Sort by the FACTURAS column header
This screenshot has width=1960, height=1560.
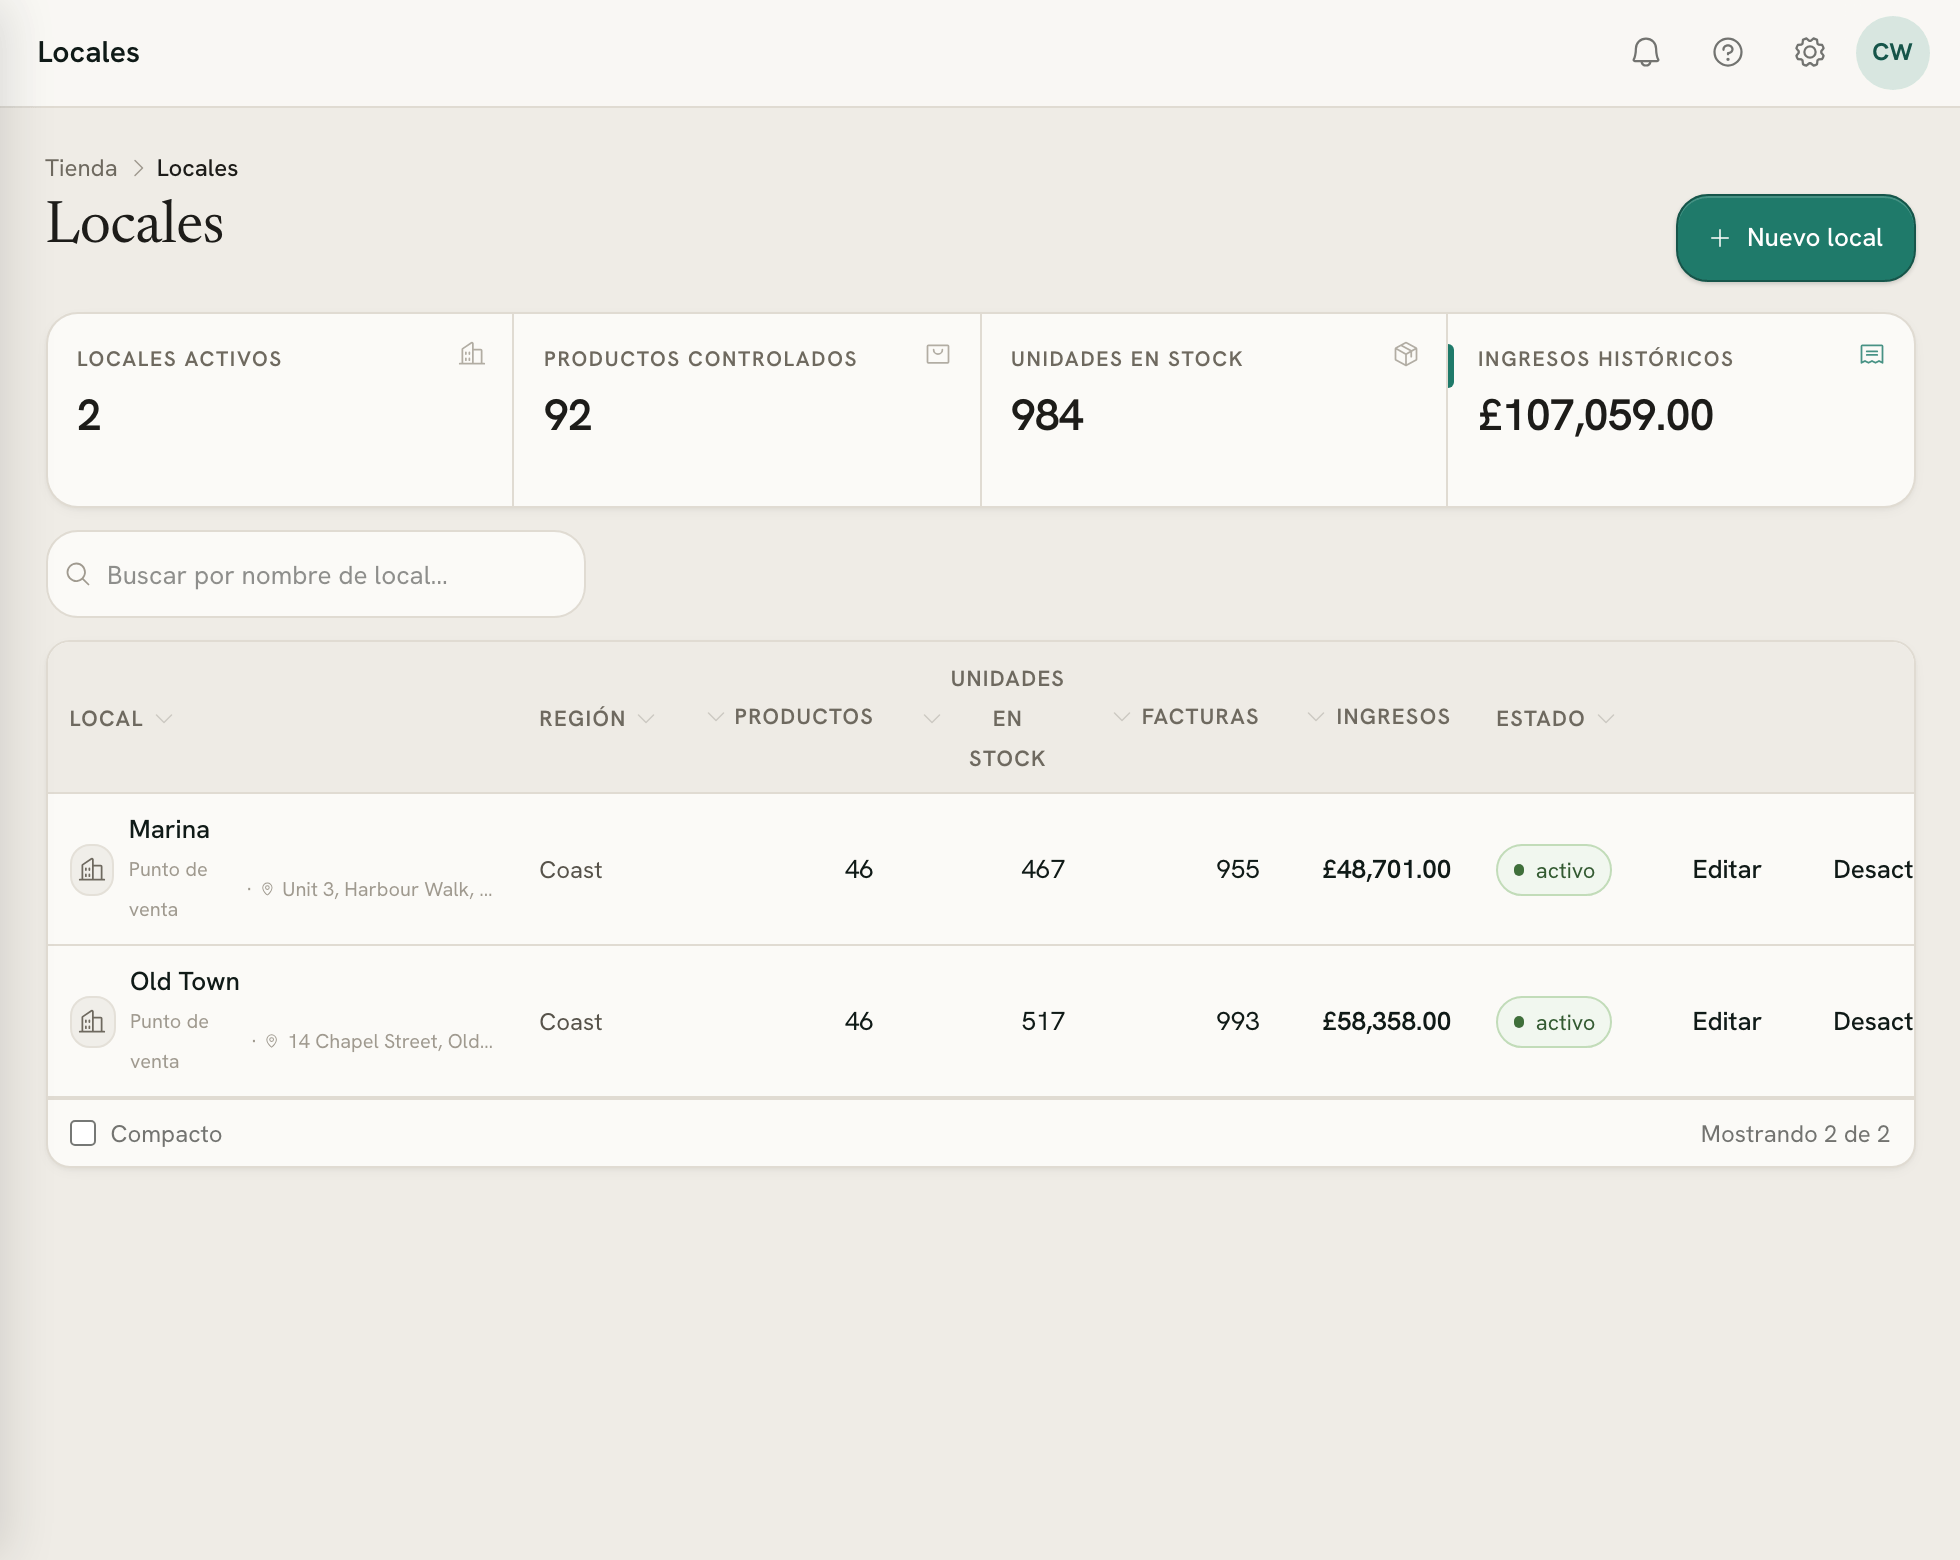[1186, 716]
